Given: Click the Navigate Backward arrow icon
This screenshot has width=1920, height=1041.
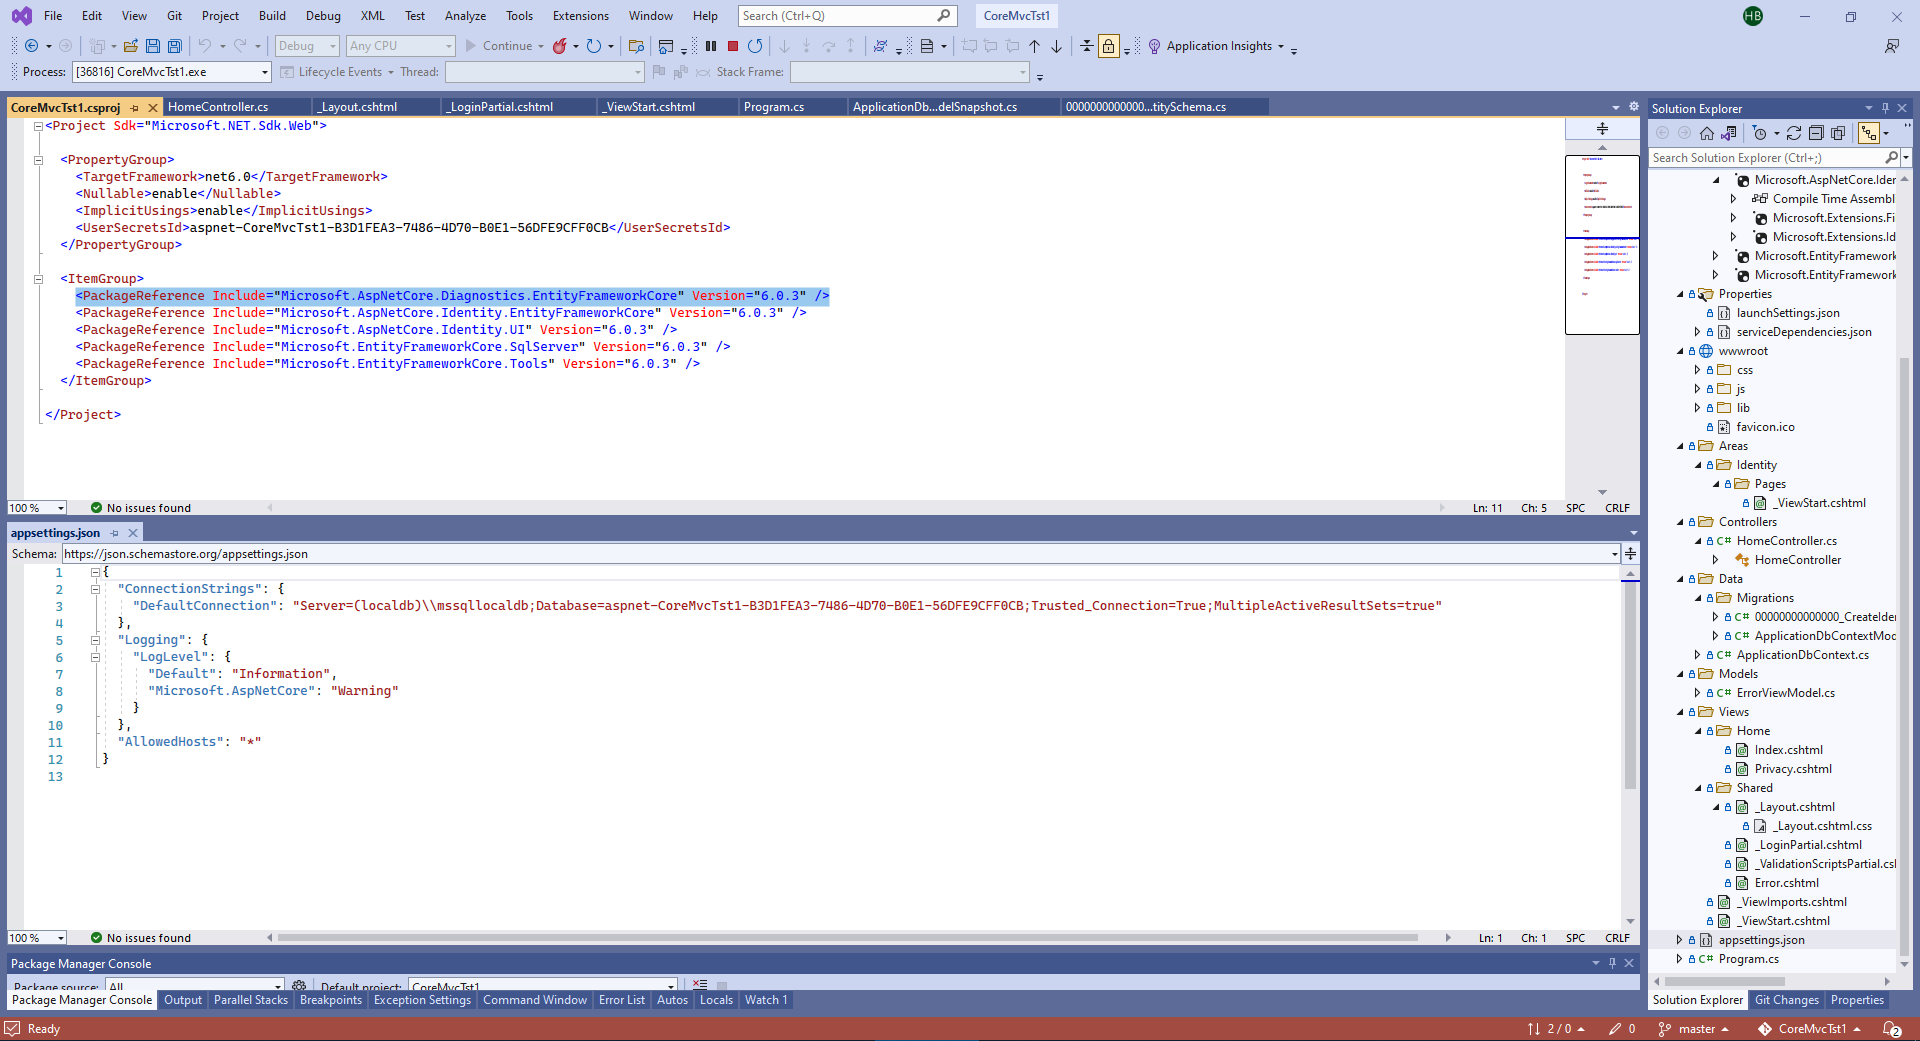Looking at the screenshot, I should [32, 46].
